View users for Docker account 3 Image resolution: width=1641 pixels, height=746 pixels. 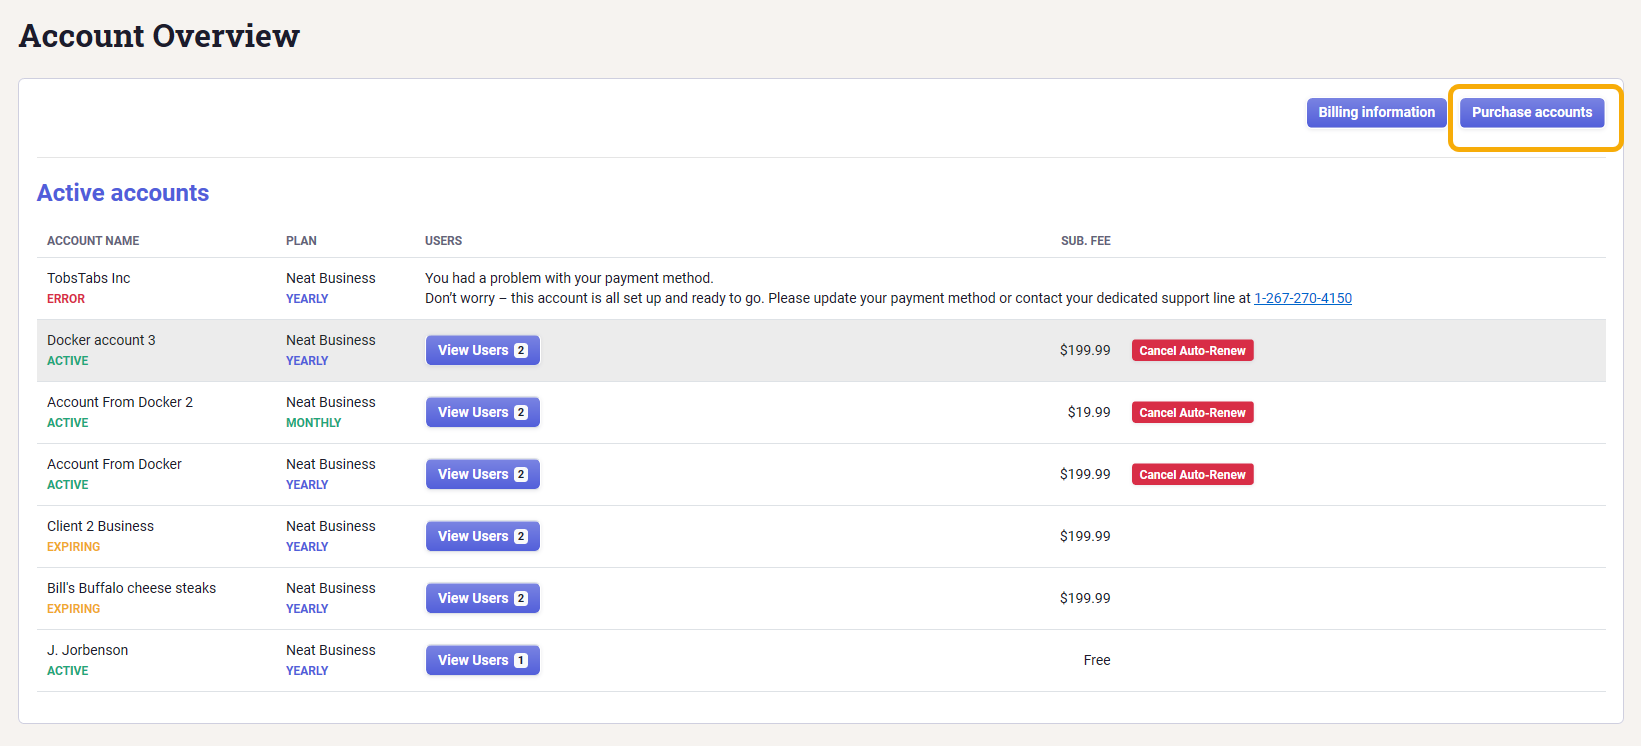[x=482, y=350]
